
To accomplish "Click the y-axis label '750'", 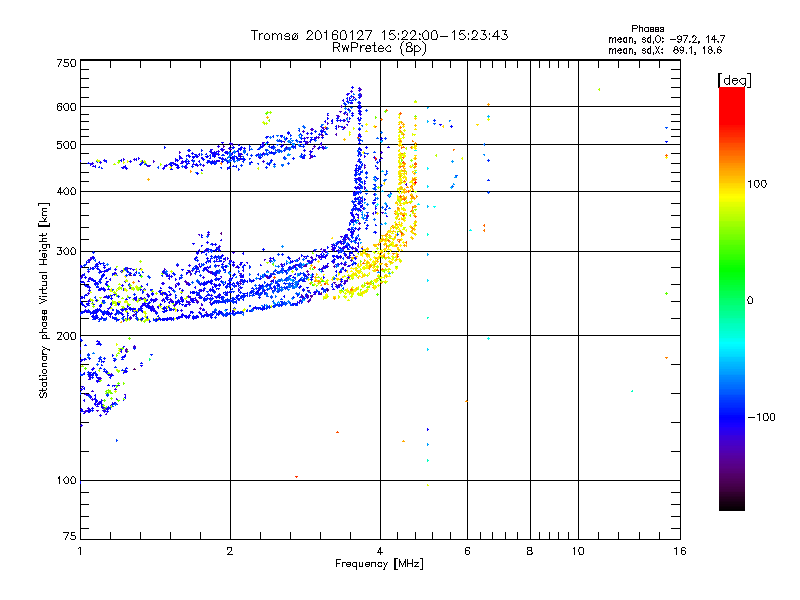I will click(66, 63).
